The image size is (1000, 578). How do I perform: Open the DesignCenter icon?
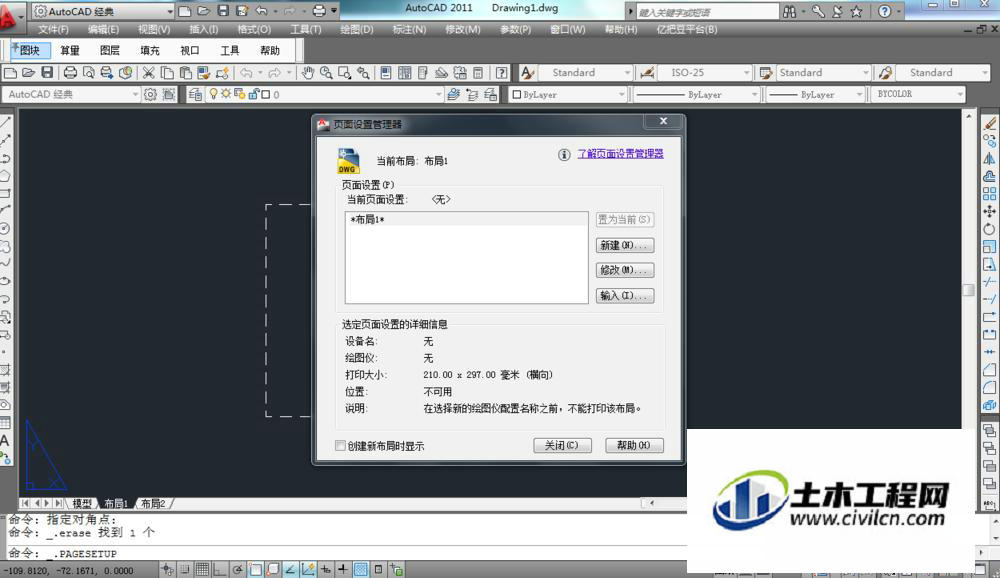coord(404,73)
